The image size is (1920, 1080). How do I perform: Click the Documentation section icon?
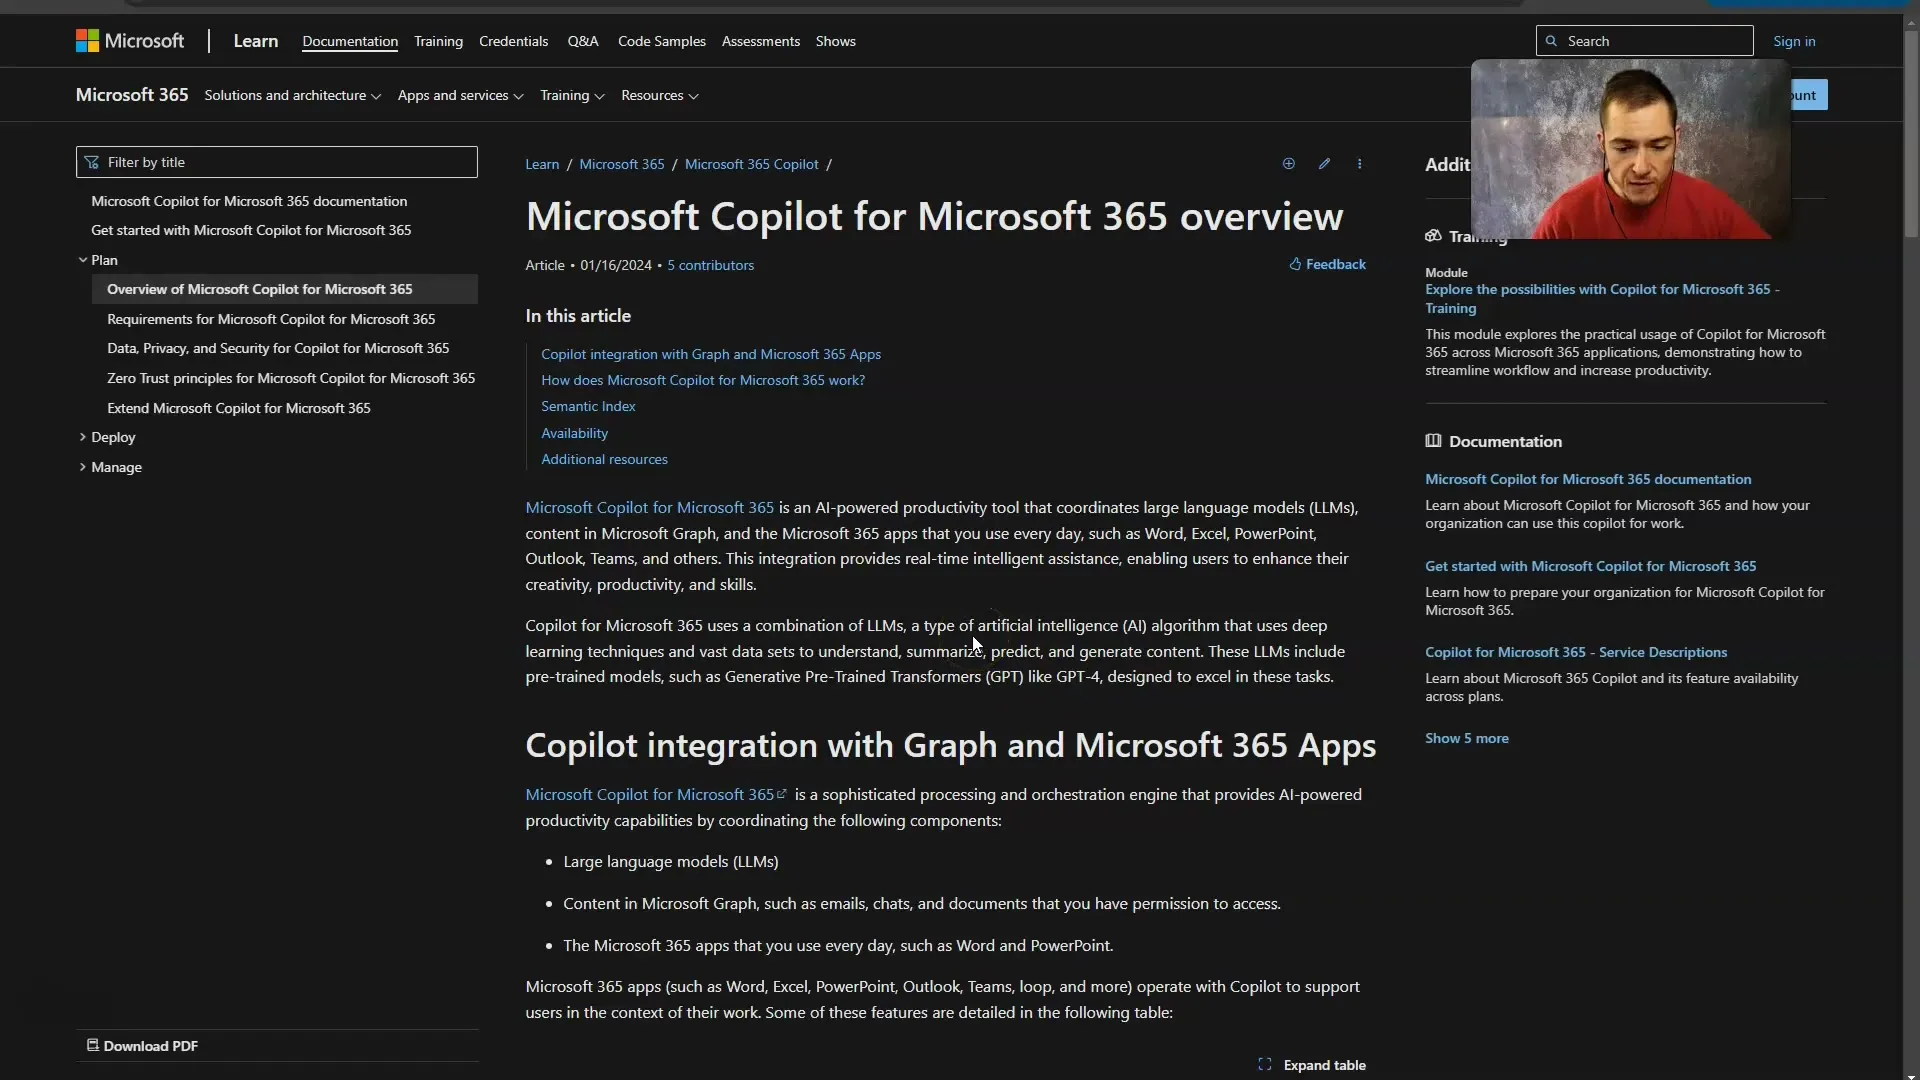click(1432, 440)
